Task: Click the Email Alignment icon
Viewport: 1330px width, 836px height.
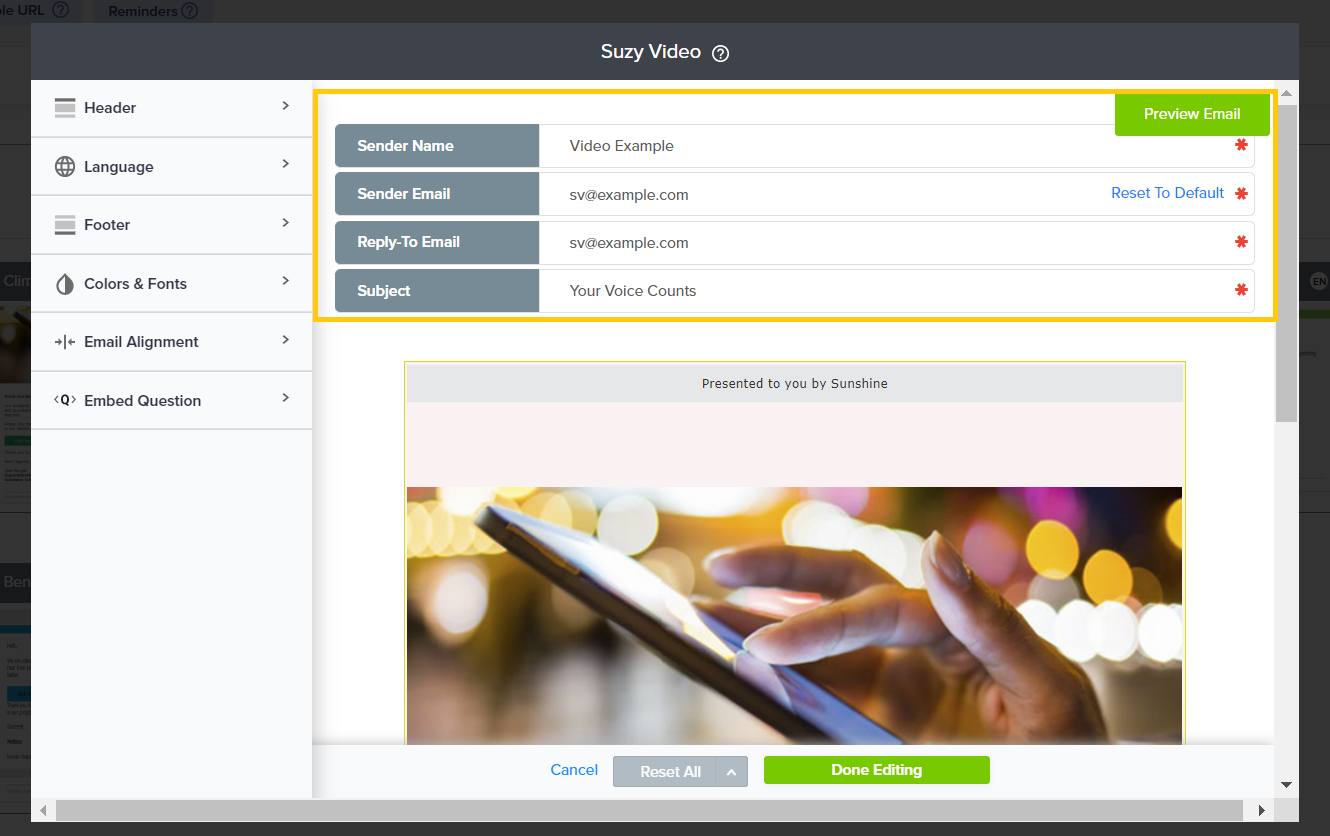Action: pyautogui.click(x=65, y=342)
